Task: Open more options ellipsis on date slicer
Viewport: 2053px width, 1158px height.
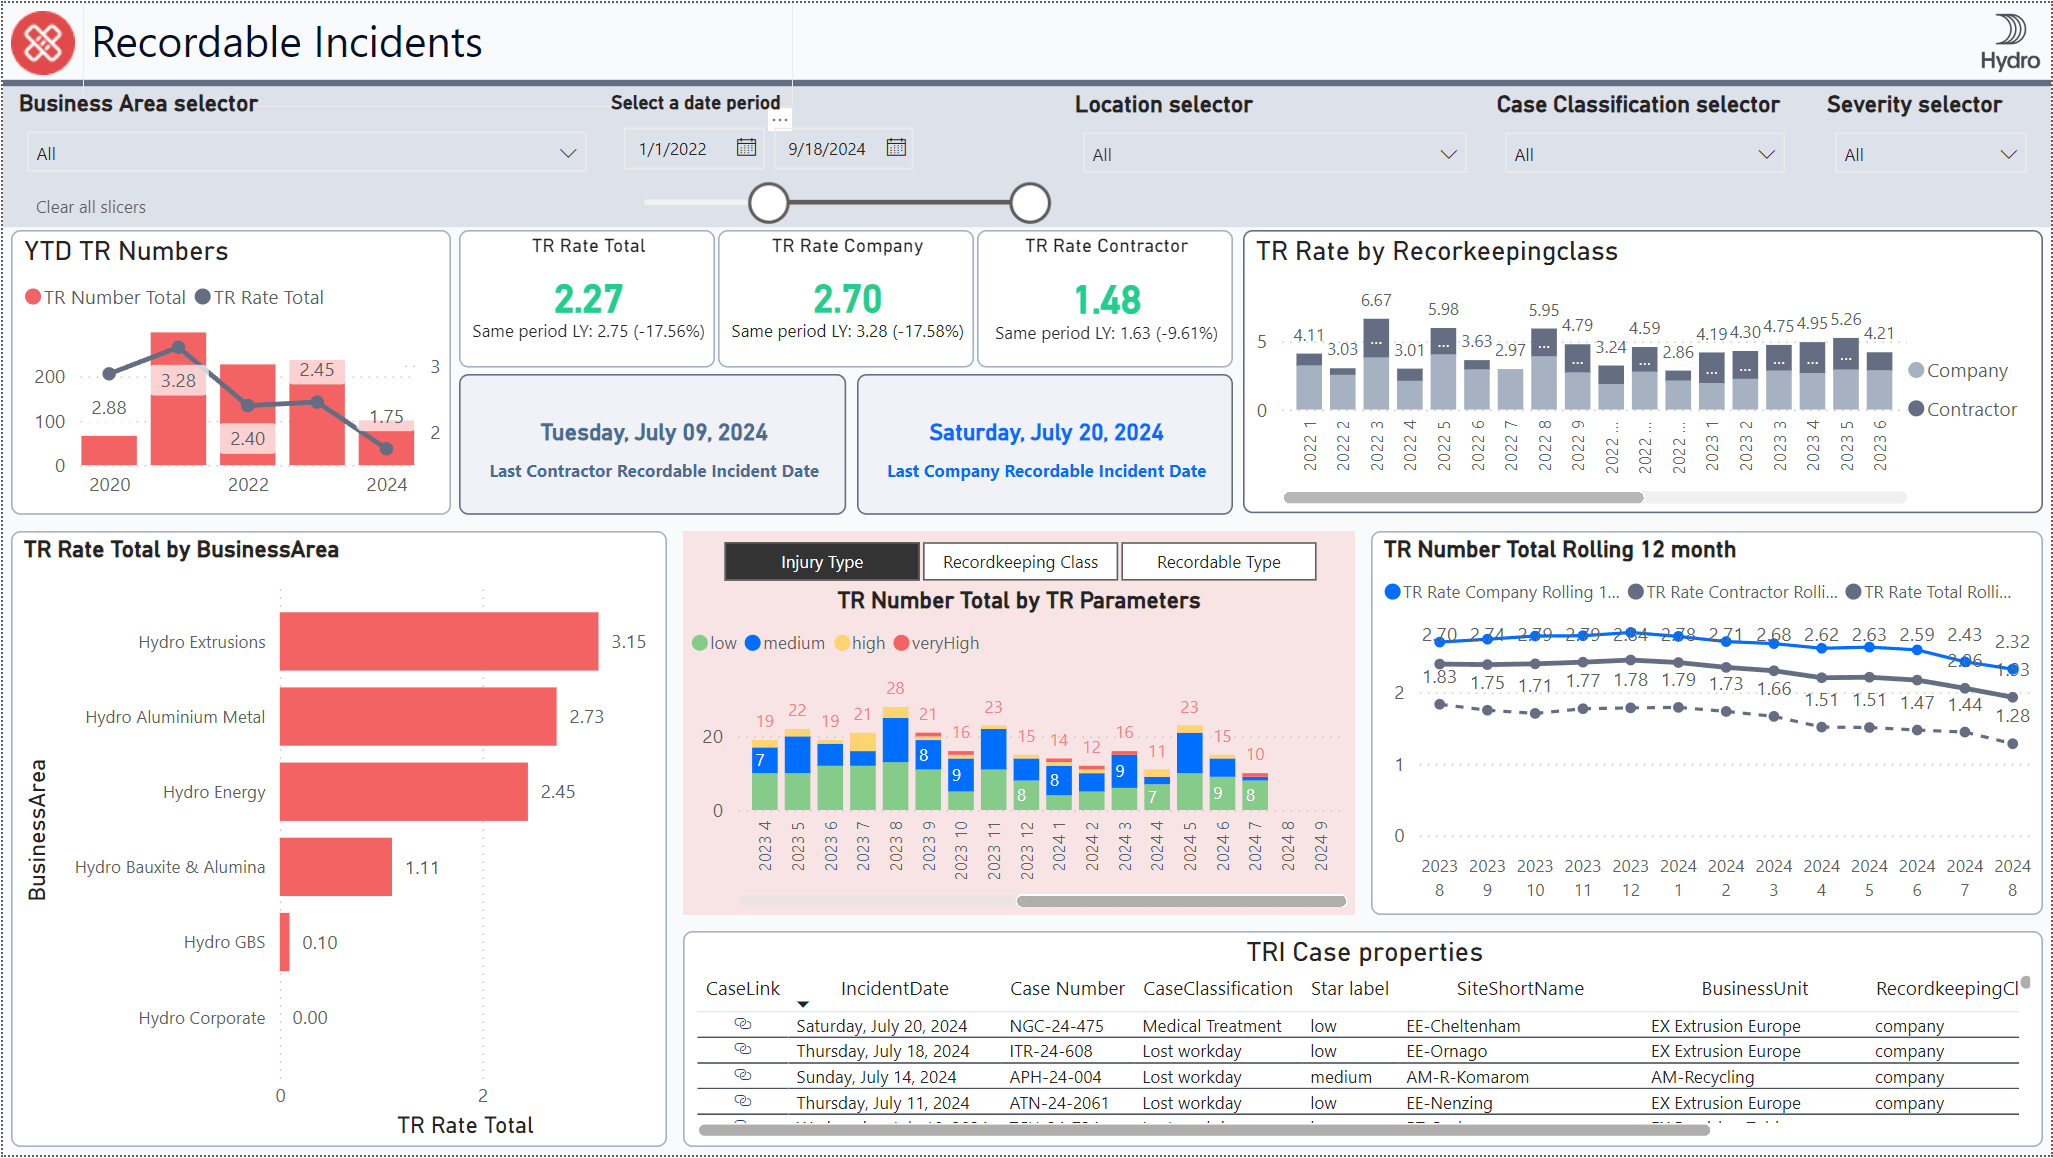Action: pos(778,119)
